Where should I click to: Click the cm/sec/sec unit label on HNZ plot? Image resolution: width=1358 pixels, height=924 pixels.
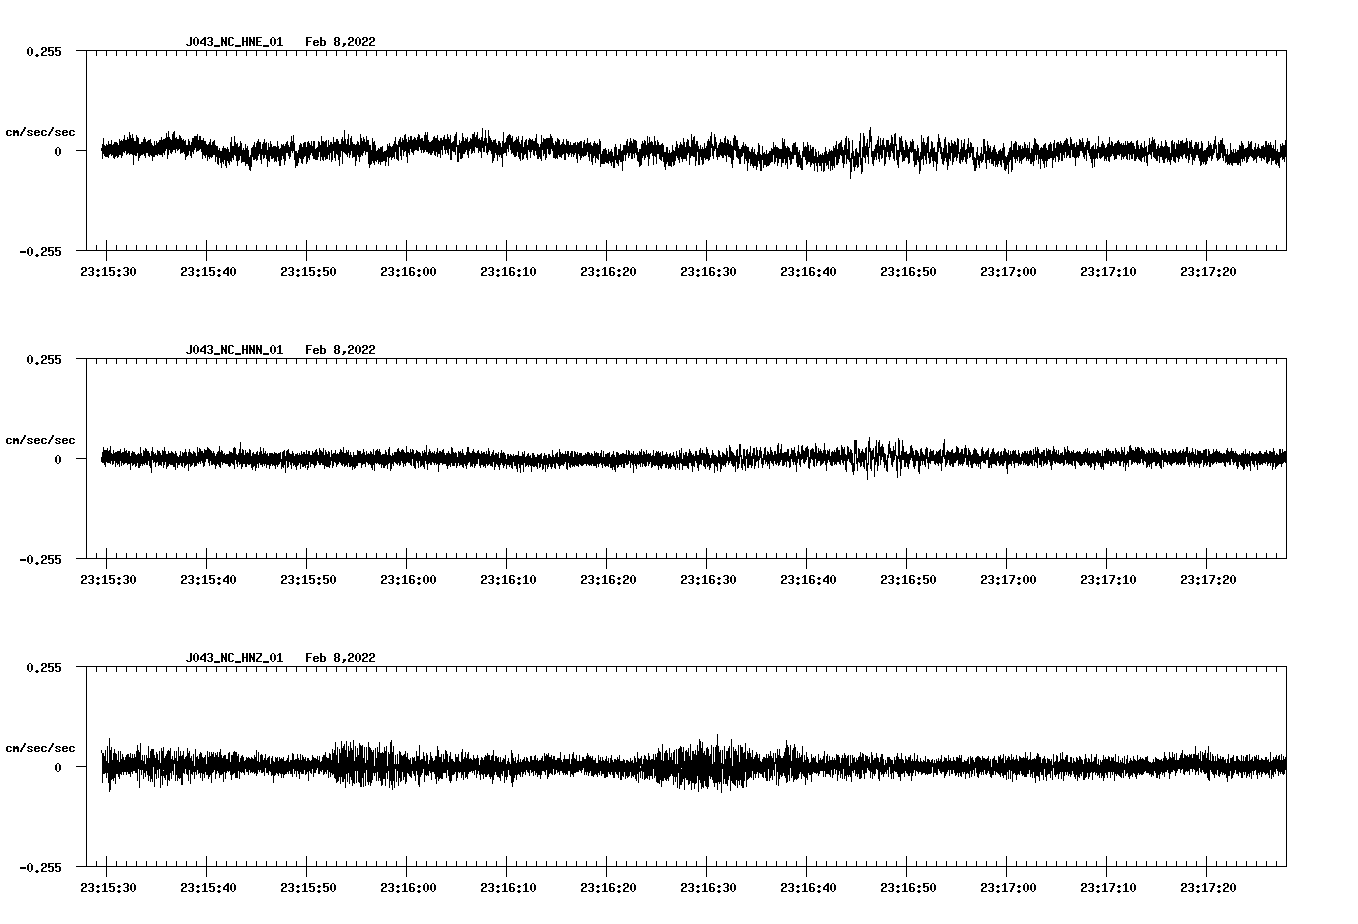point(40,748)
